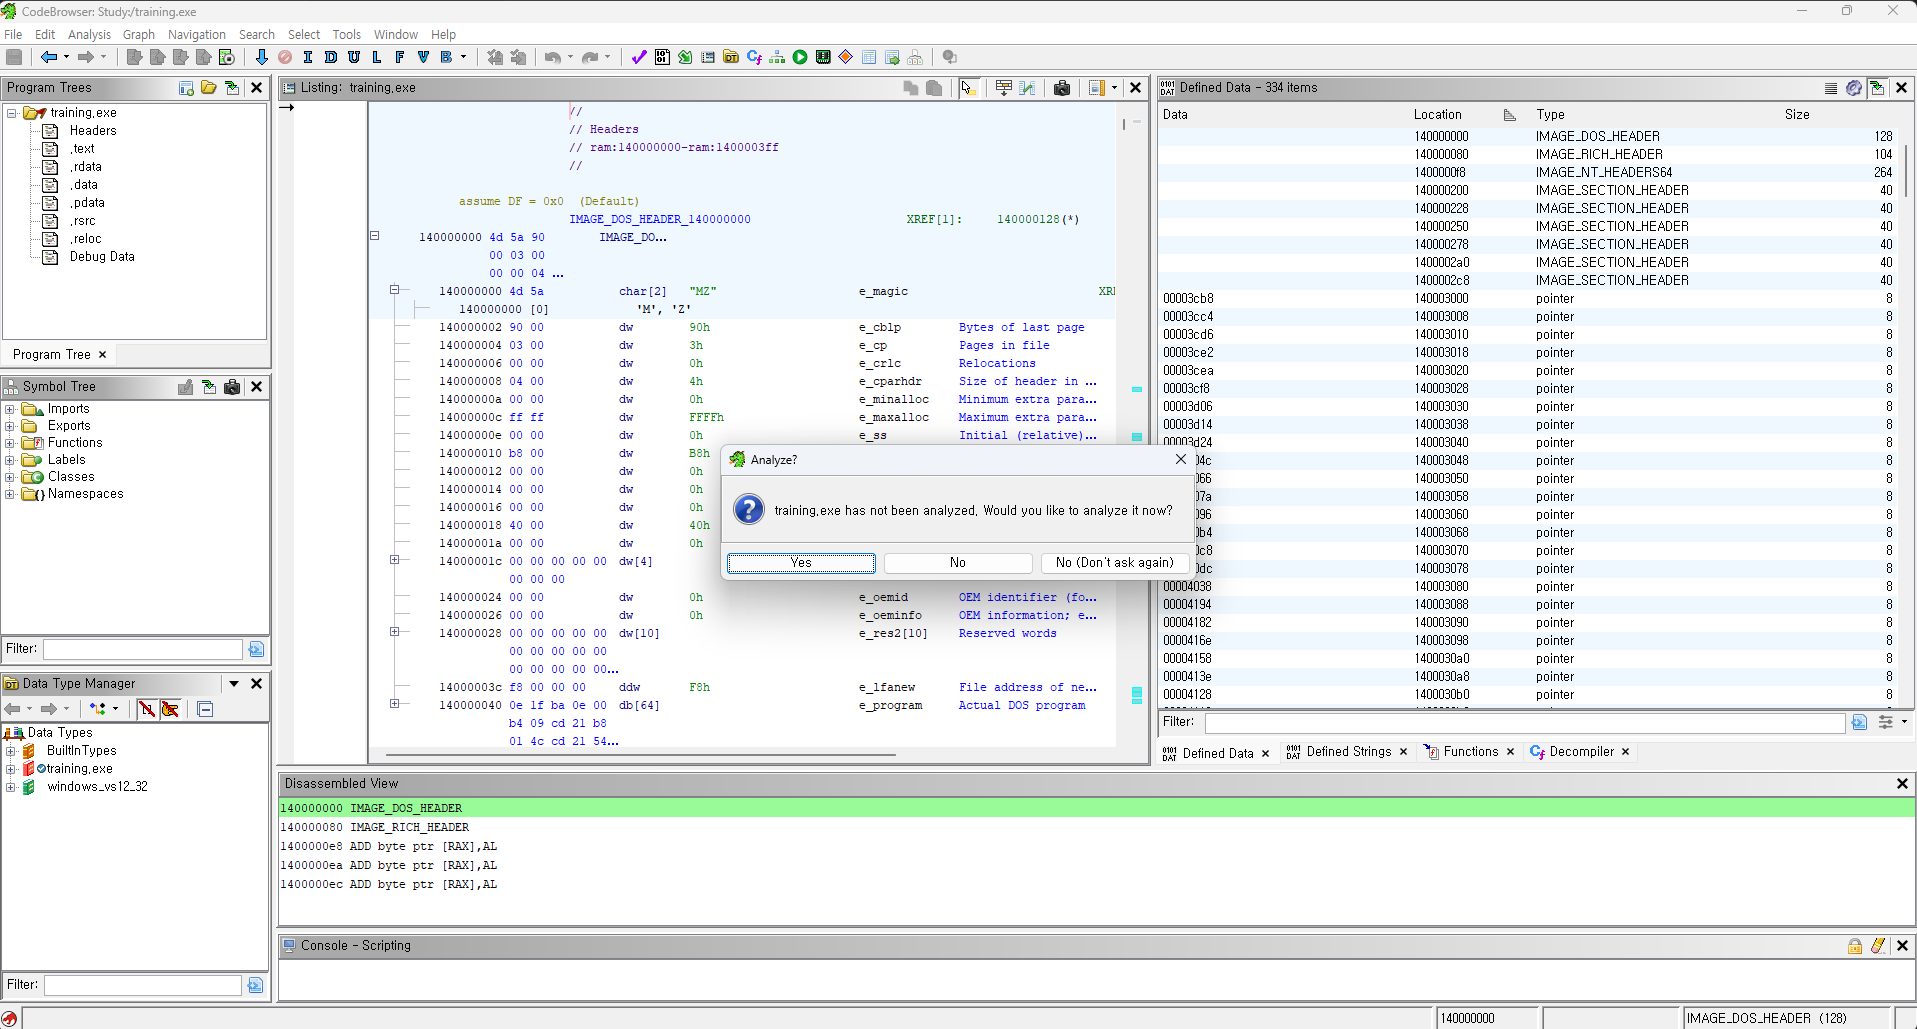Open the Analysis menu
The width and height of the screenshot is (1917, 1029).
(89, 34)
